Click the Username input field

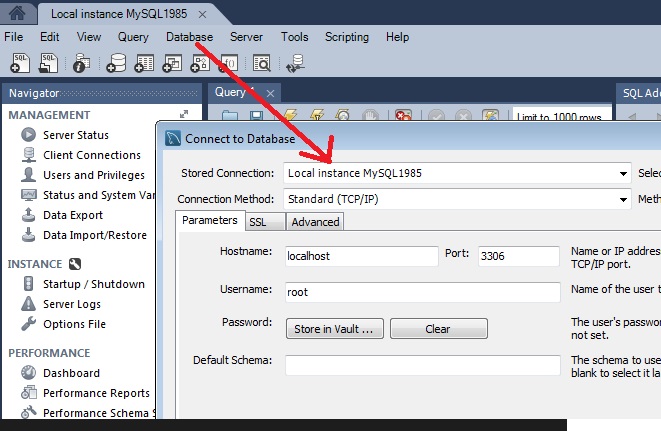click(x=423, y=292)
